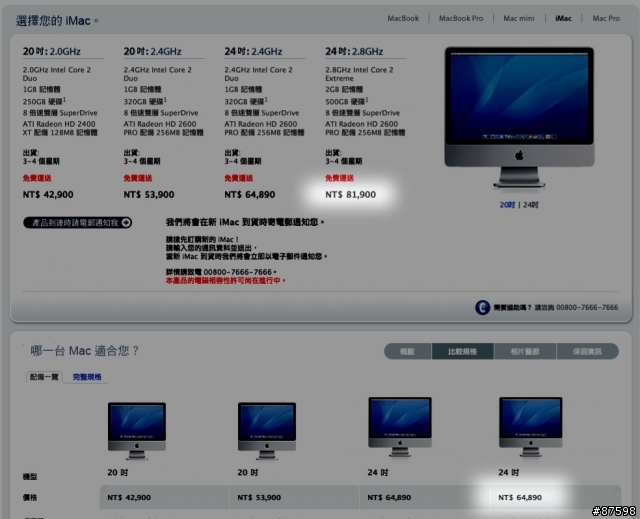The width and height of the screenshot is (640, 519).
Task: Click NT$ 53,900 in comparison table row
Action: pos(259,497)
